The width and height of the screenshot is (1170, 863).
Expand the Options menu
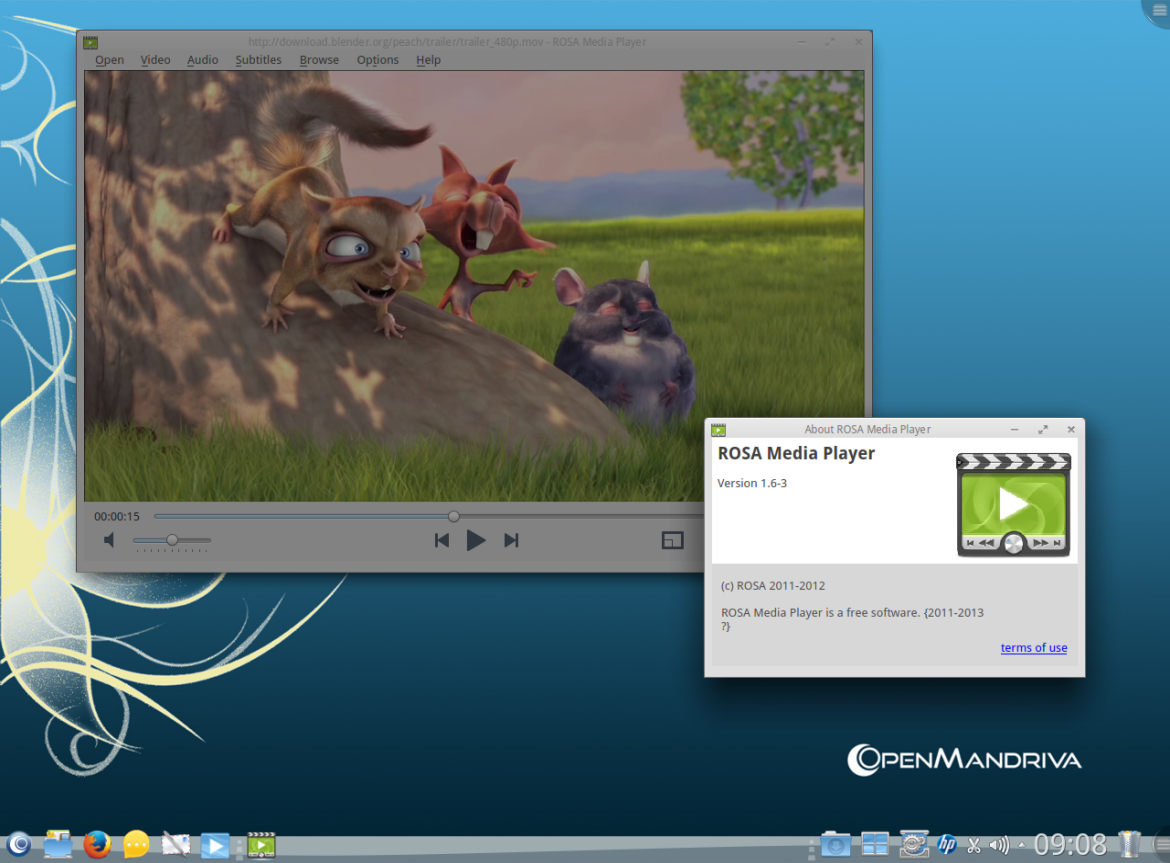(377, 60)
